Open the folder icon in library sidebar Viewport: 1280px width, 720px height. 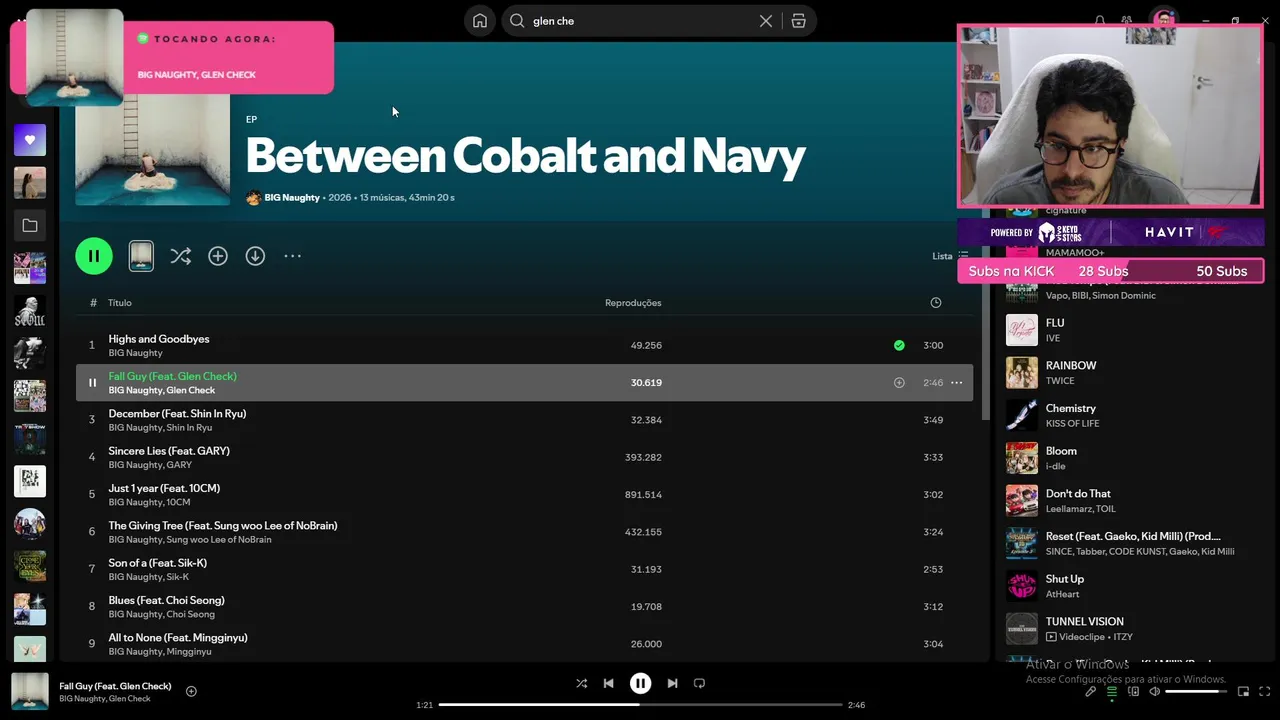click(30, 226)
